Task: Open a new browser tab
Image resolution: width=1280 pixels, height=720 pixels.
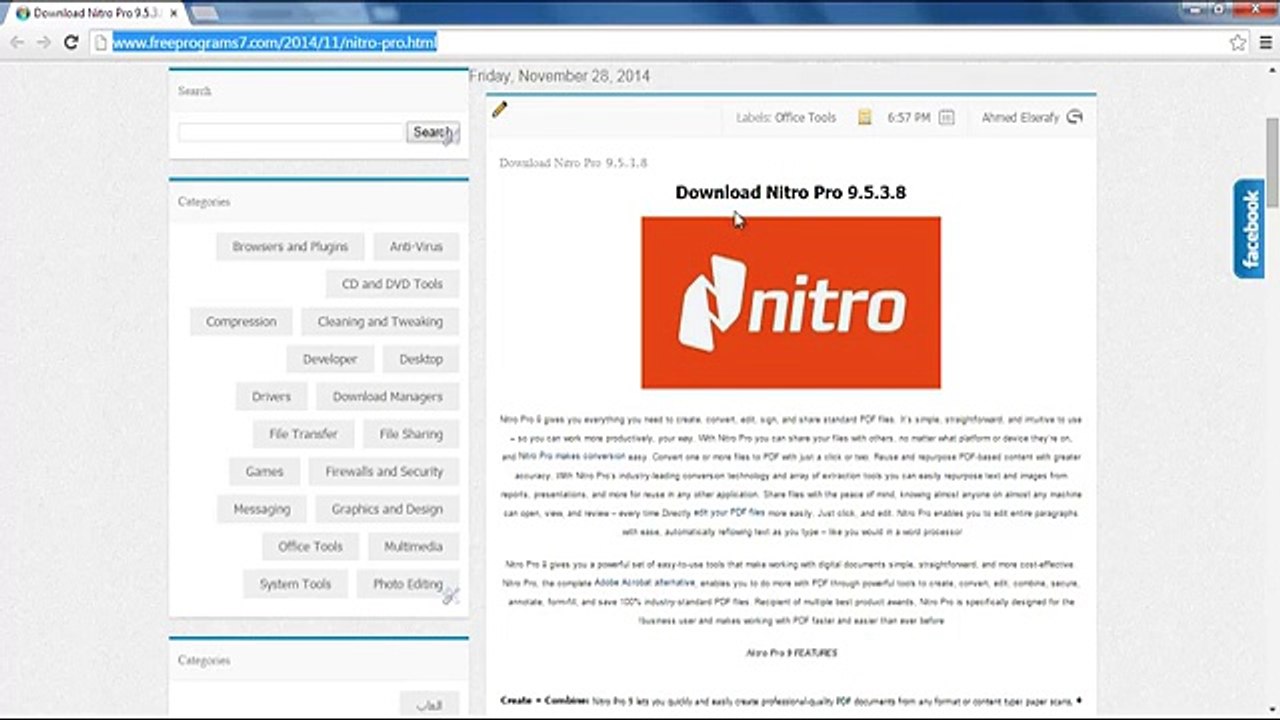Action: pos(205,13)
